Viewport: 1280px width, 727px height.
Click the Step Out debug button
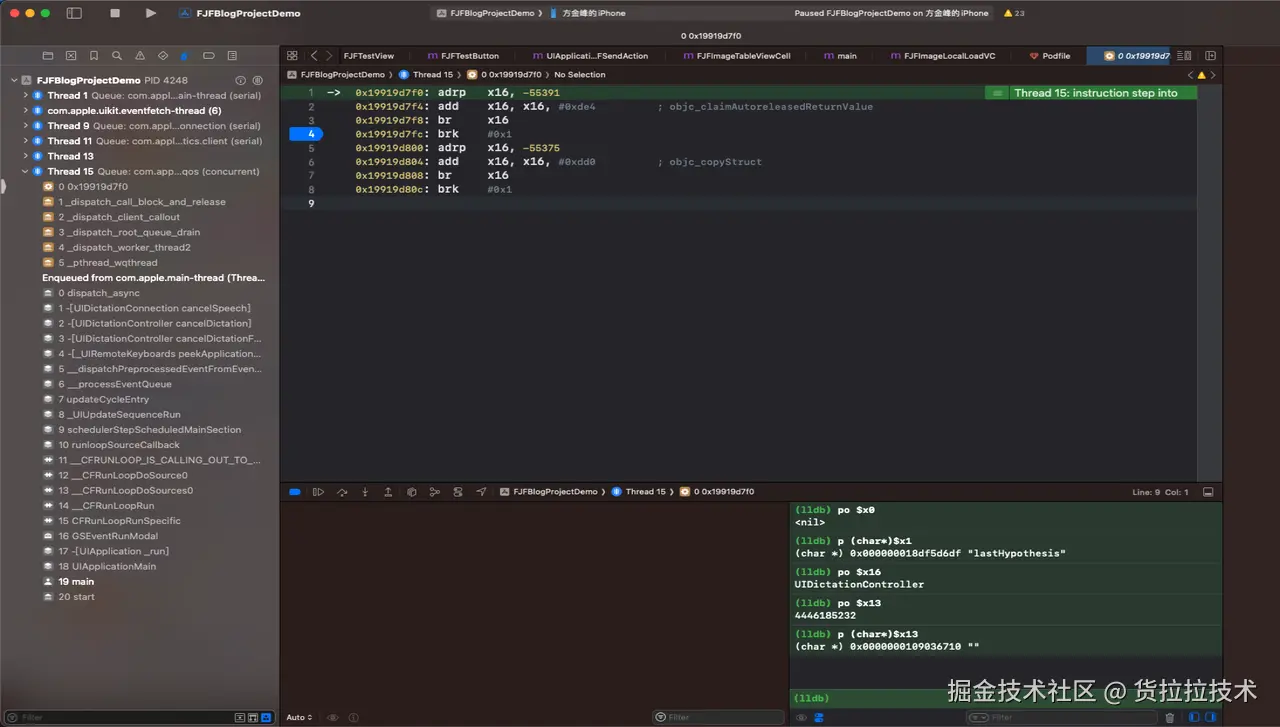tap(388, 492)
